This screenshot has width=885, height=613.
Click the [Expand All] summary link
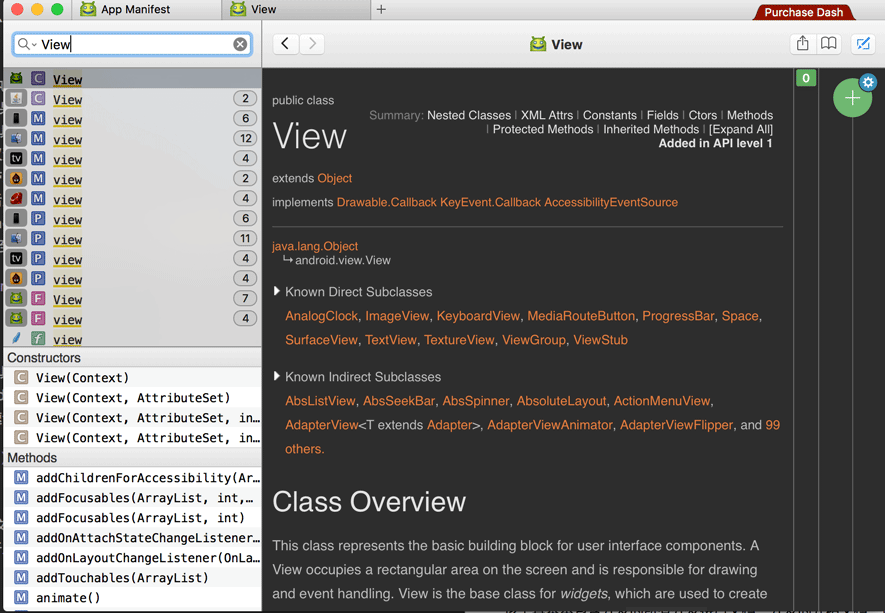[741, 129]
